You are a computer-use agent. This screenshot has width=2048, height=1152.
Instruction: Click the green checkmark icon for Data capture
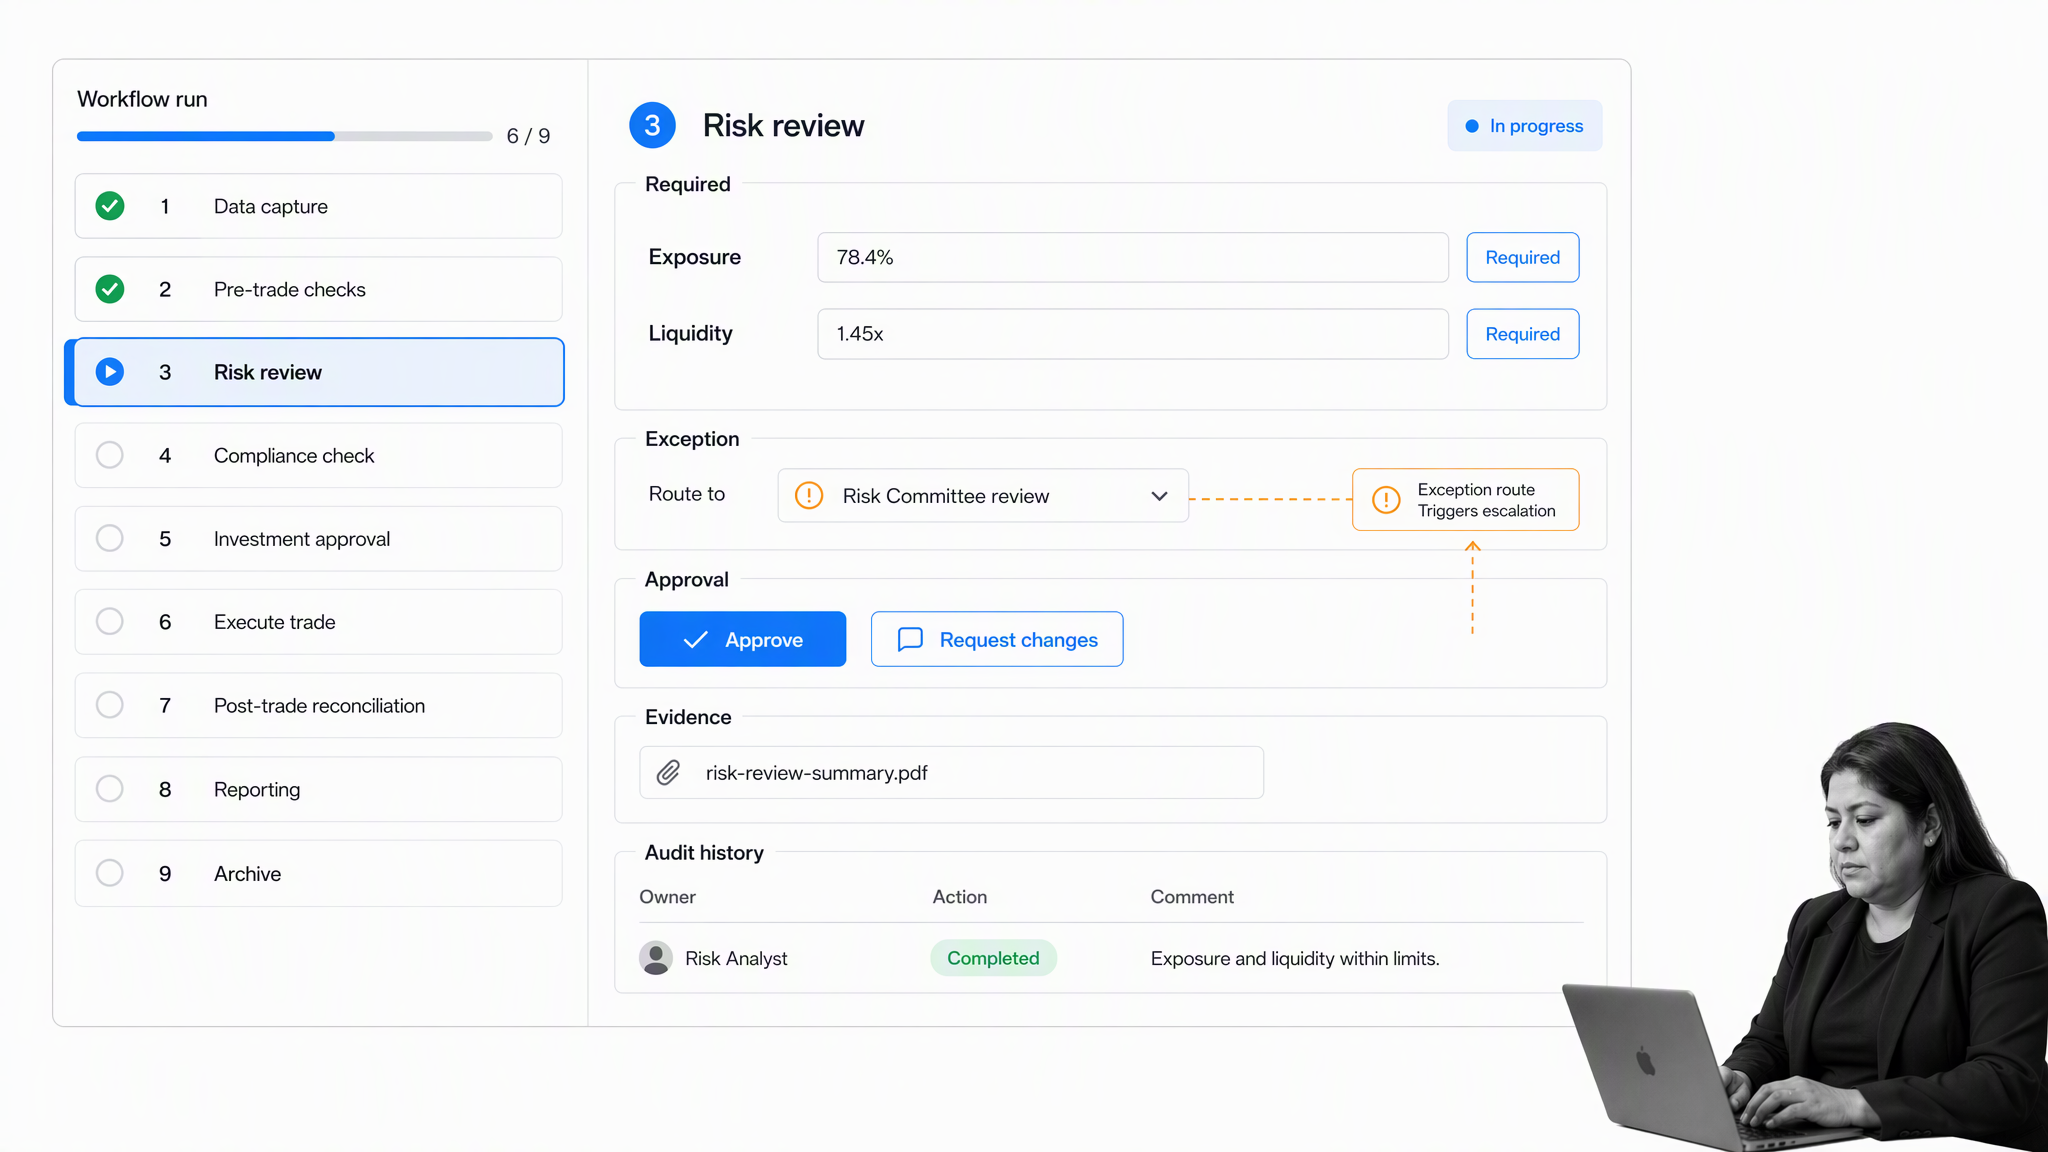click(110, 206)
